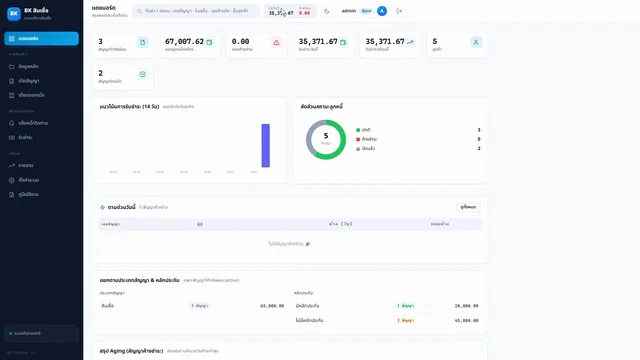Click user icon on the 5 card
The image size is (640, 360).
tap(476, 42)
